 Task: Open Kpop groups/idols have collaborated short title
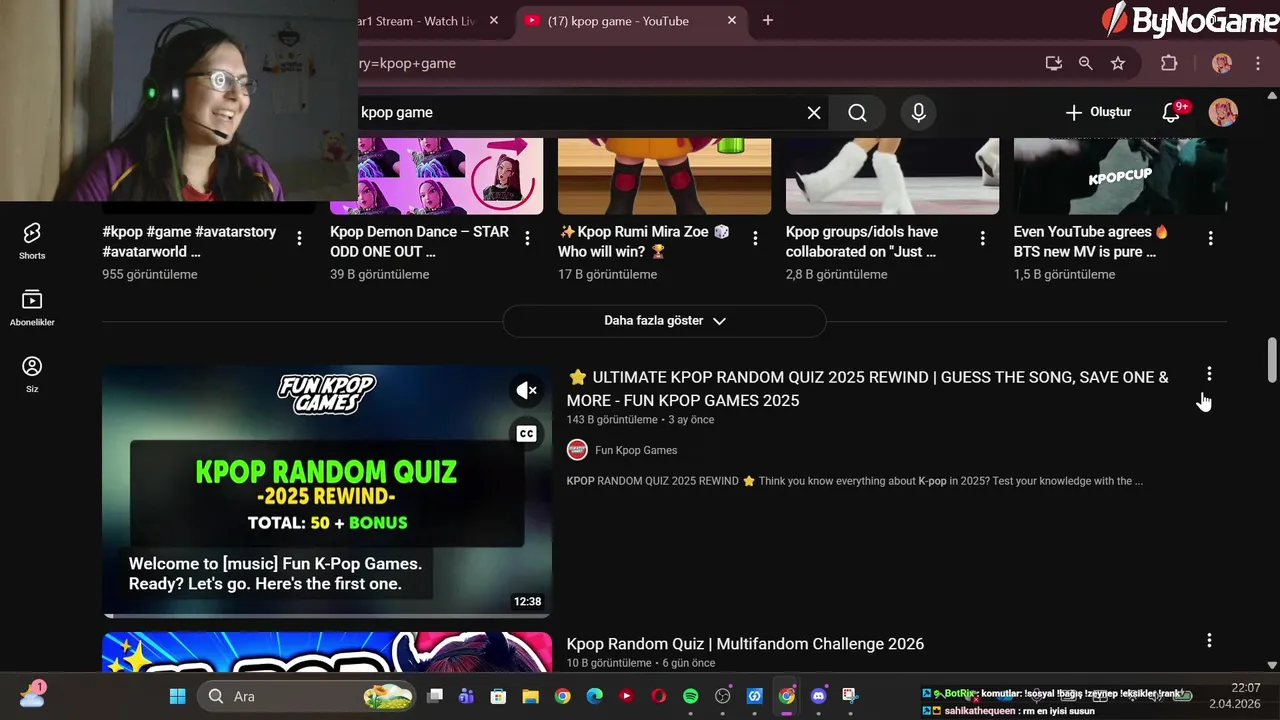pyautogui.click(x=862, y=241)
